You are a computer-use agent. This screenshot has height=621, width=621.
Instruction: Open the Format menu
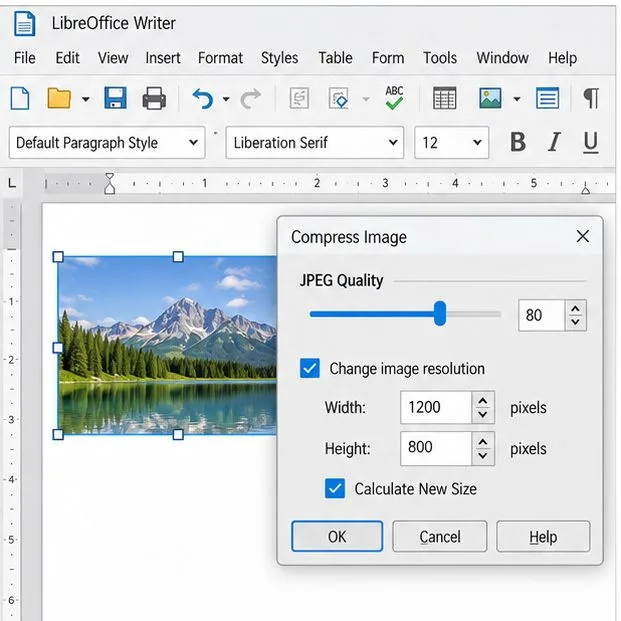[220, 58]
